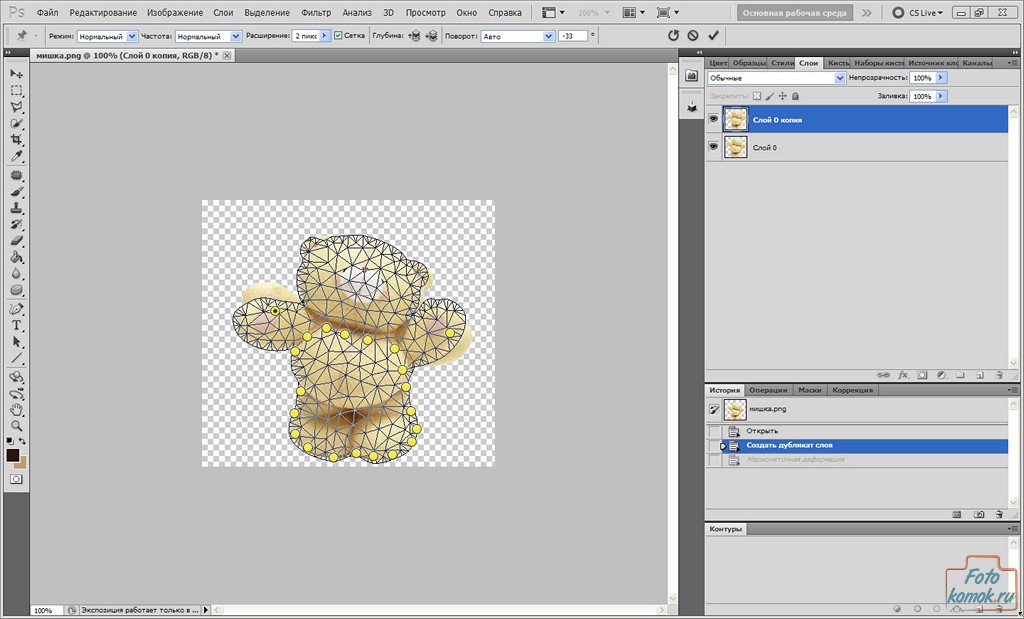Image resolution: width=1024 pixels, height=619 pixels.
Task: Select the Crop tool in toolbox
Action: coord(17,140)
